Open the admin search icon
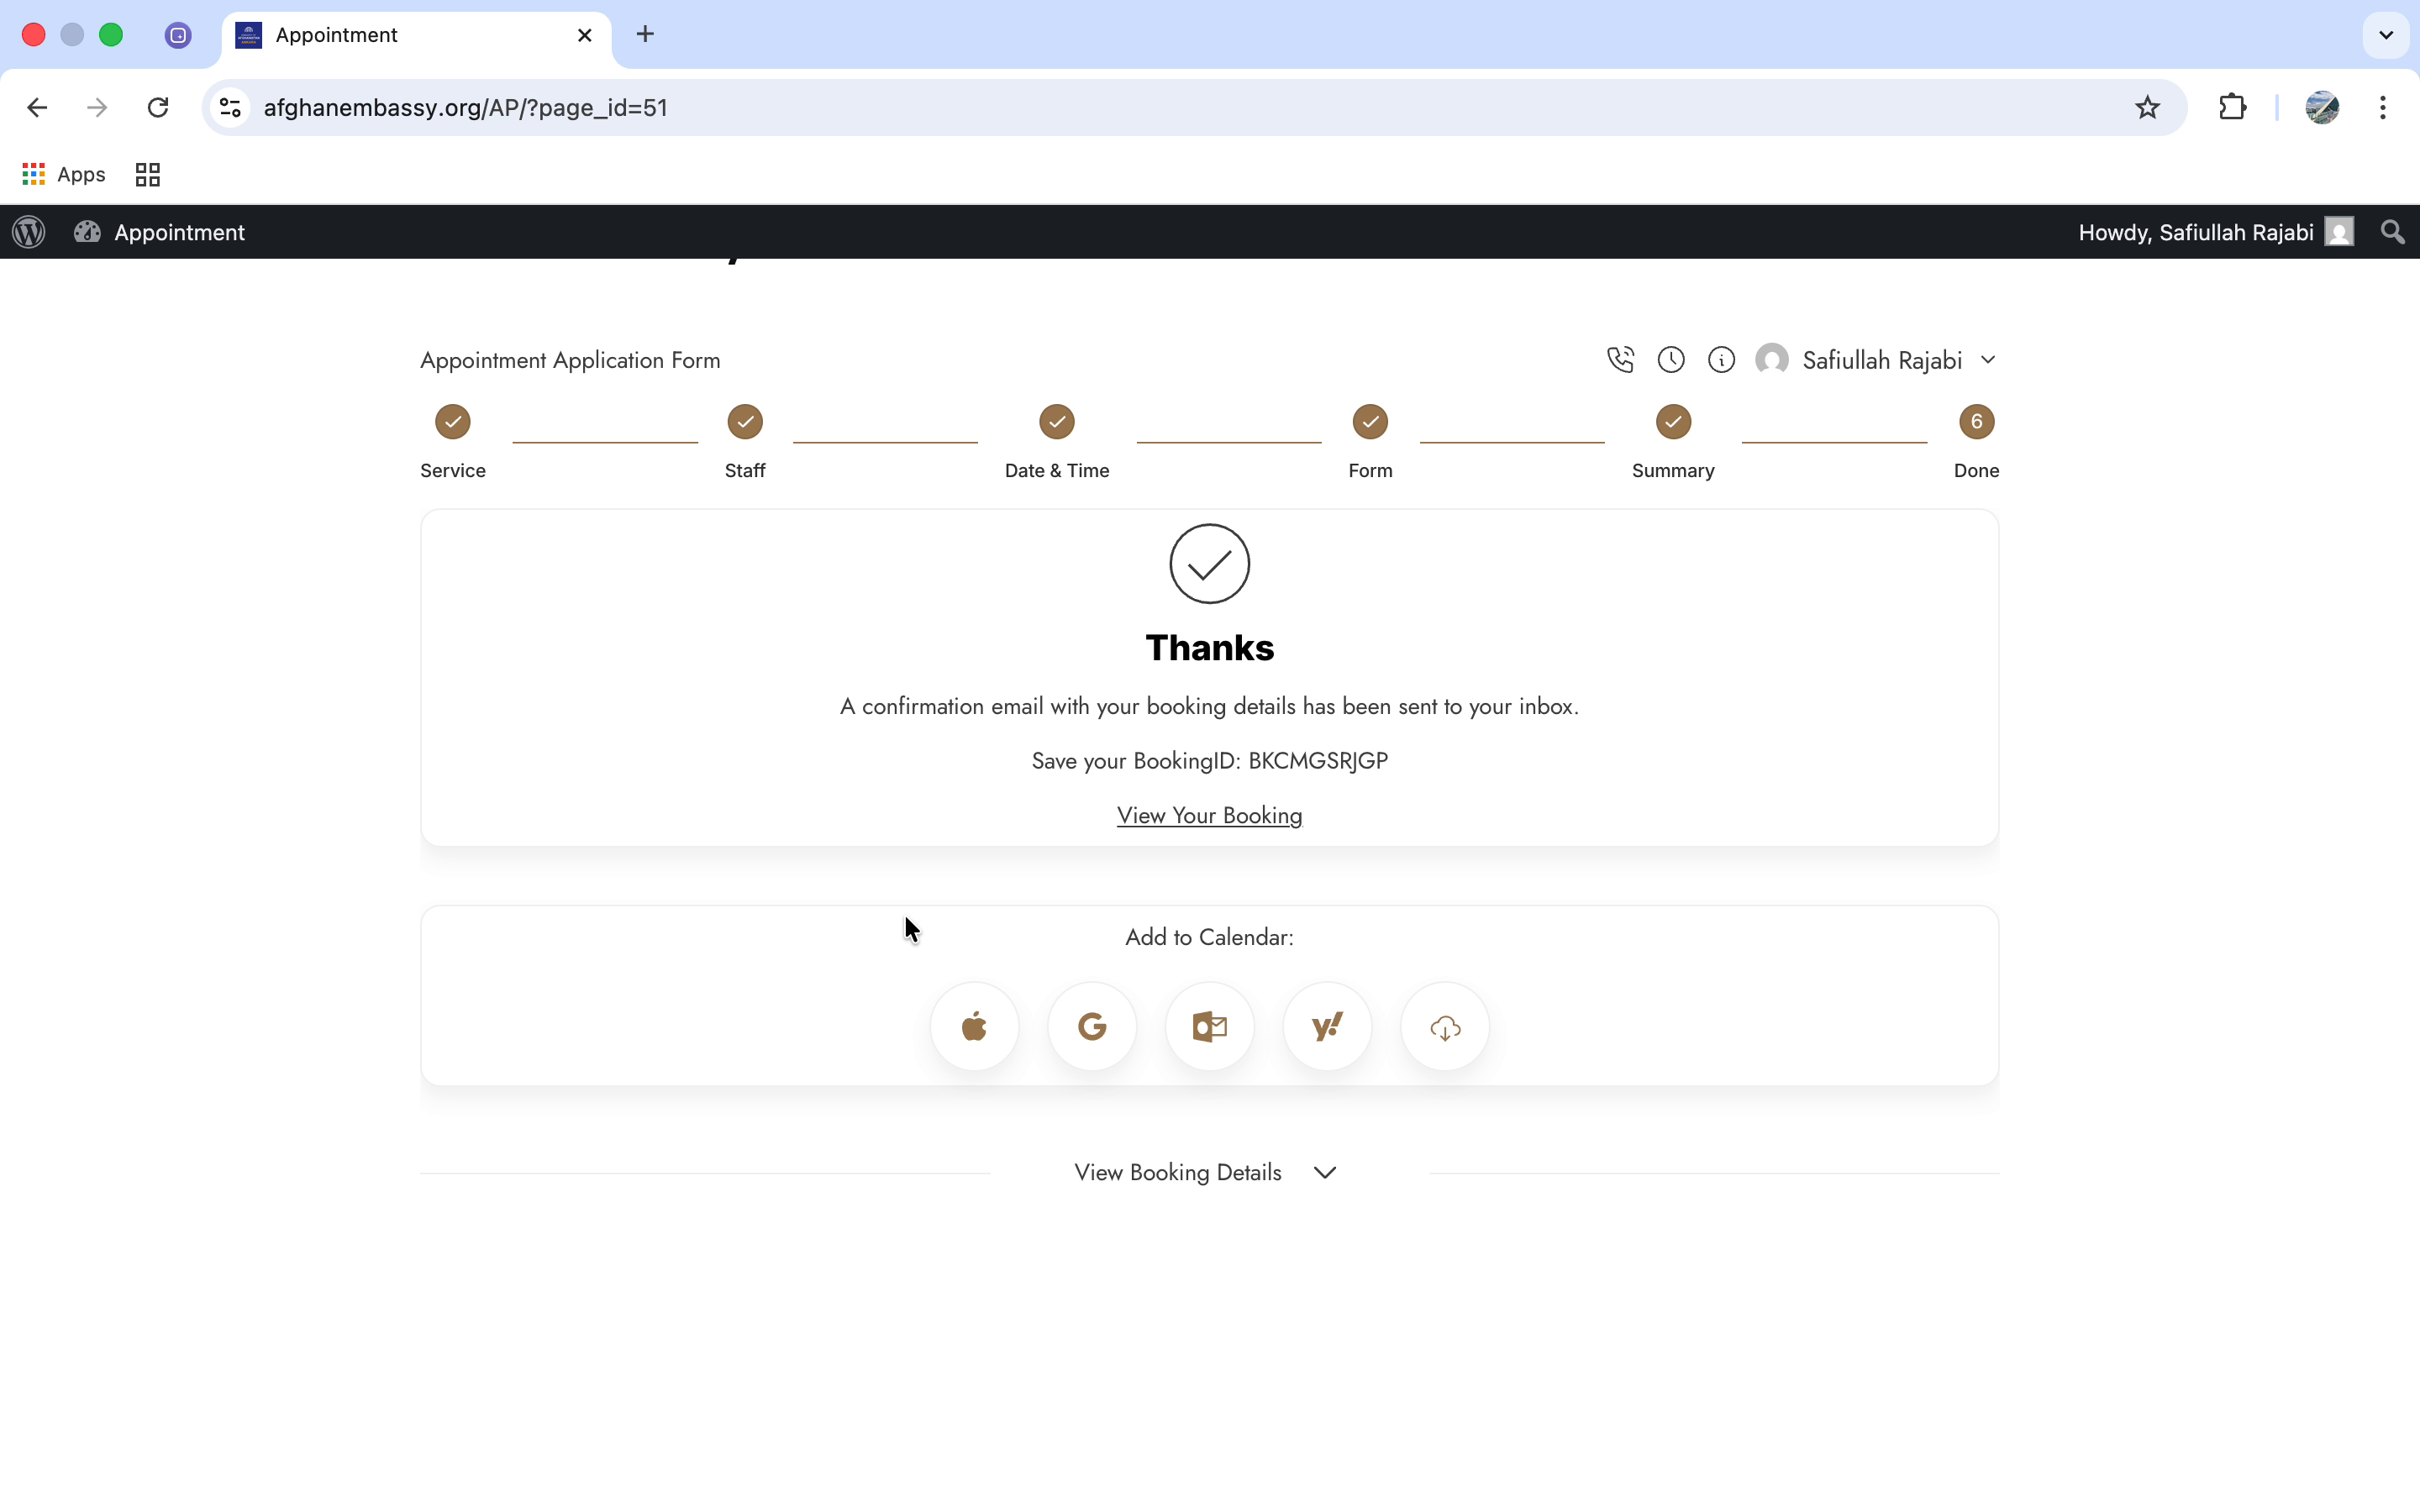 coord(2391,232)
